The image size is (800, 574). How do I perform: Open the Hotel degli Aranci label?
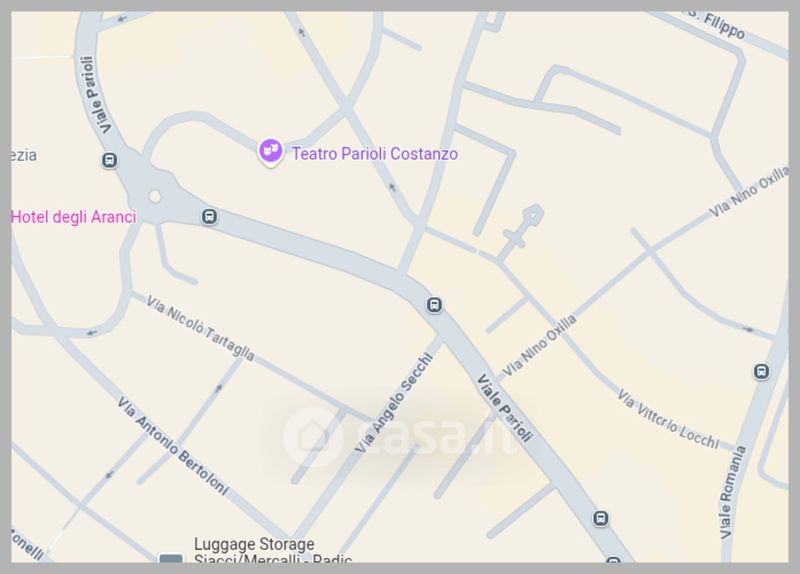[73, 217]
